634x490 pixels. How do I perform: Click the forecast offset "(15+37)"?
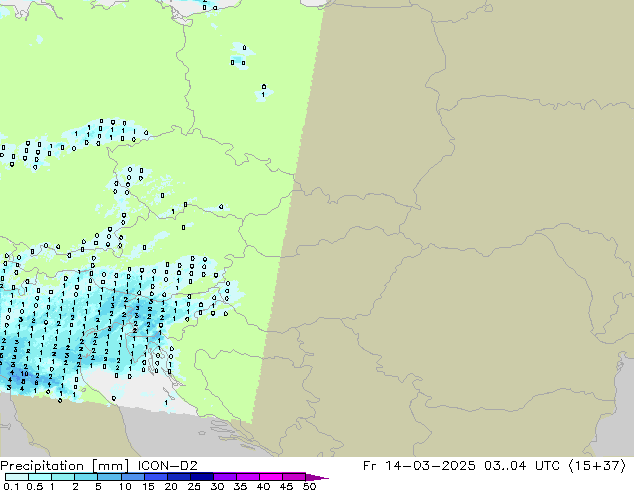click(x=597, y=466)
